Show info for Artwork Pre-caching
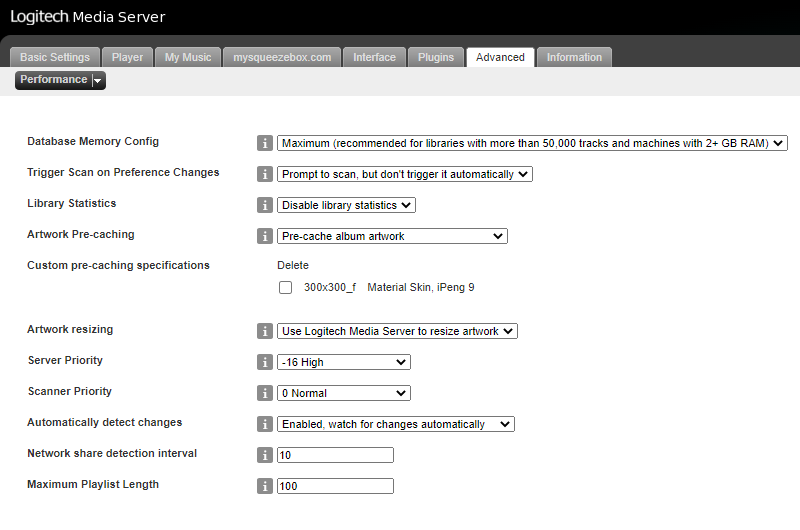Viewport: 800px width, 530px height. (x=264, y=236)
